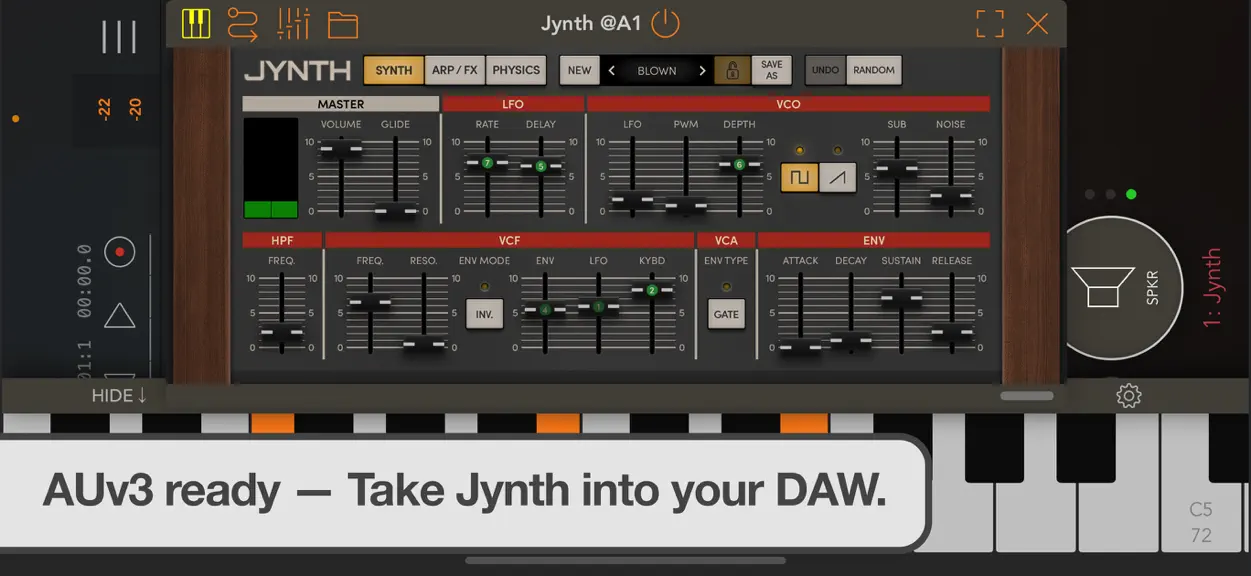Click the UNDO button
Screen dimensions: 1251x576
coord(825,70)
